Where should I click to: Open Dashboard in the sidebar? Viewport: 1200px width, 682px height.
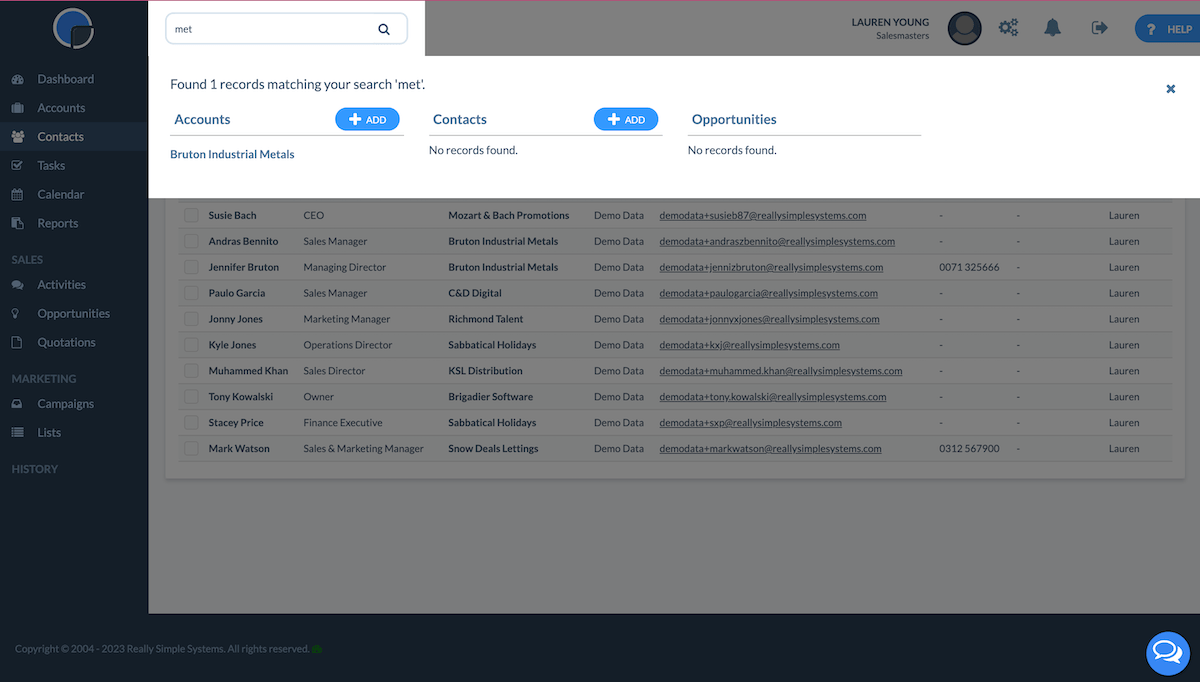click(65, 79)
